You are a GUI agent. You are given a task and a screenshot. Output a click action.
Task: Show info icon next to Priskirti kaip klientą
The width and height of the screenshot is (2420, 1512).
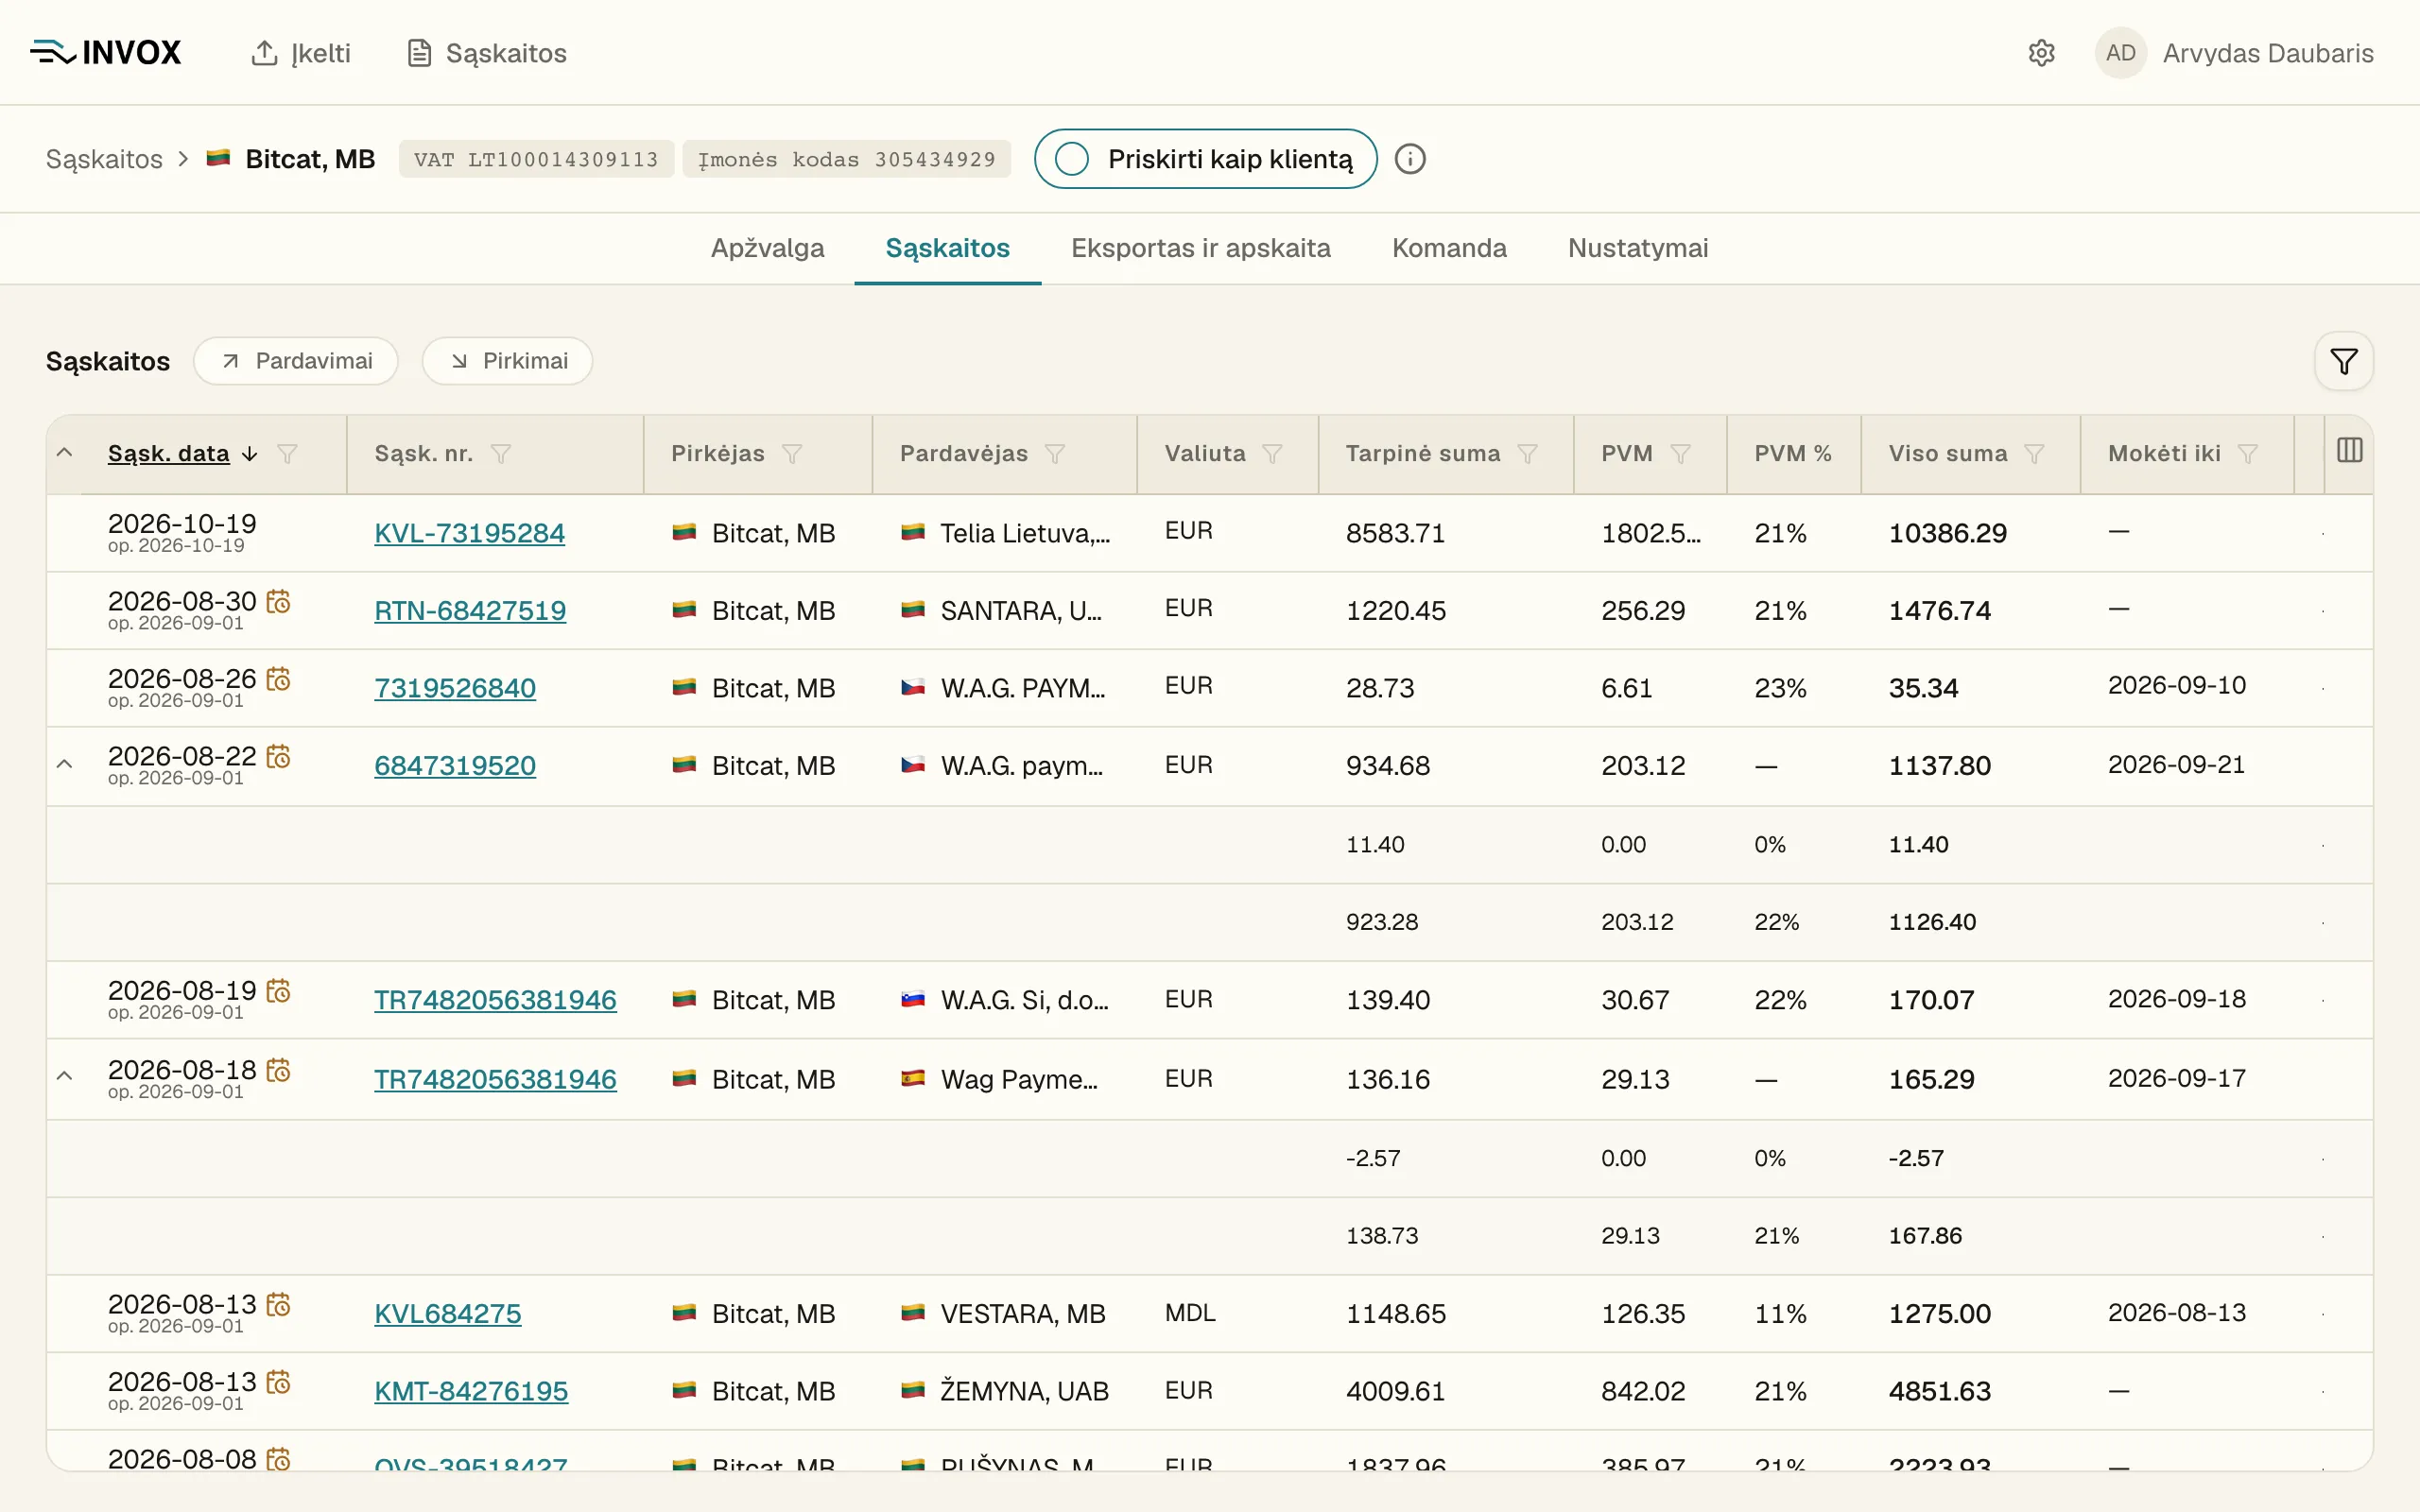click(1410, 159)
